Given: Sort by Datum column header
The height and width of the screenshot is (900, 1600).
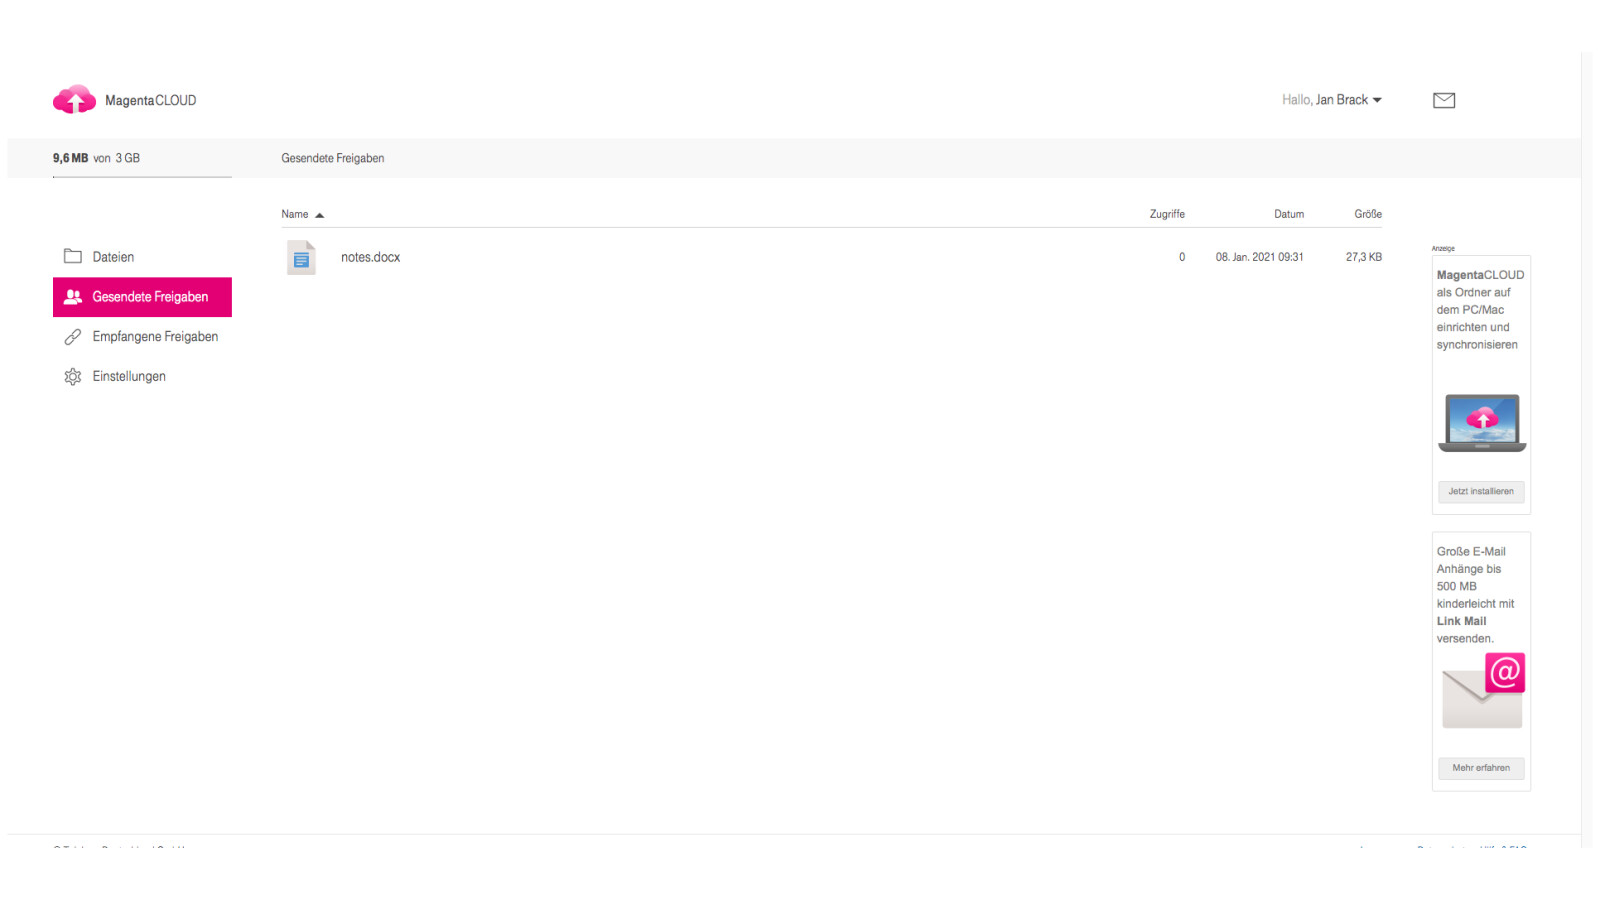Looking at the screenshot, I should pyautogui.click(x=1289, y=214).
